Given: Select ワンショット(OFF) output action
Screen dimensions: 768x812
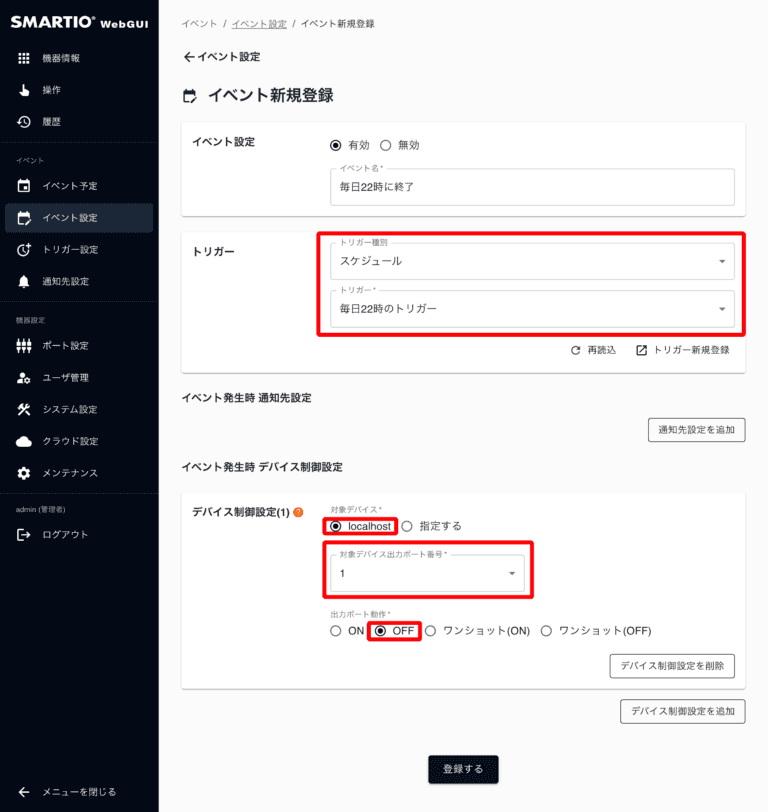Looking at the screenshot, I should pos(546,631).
